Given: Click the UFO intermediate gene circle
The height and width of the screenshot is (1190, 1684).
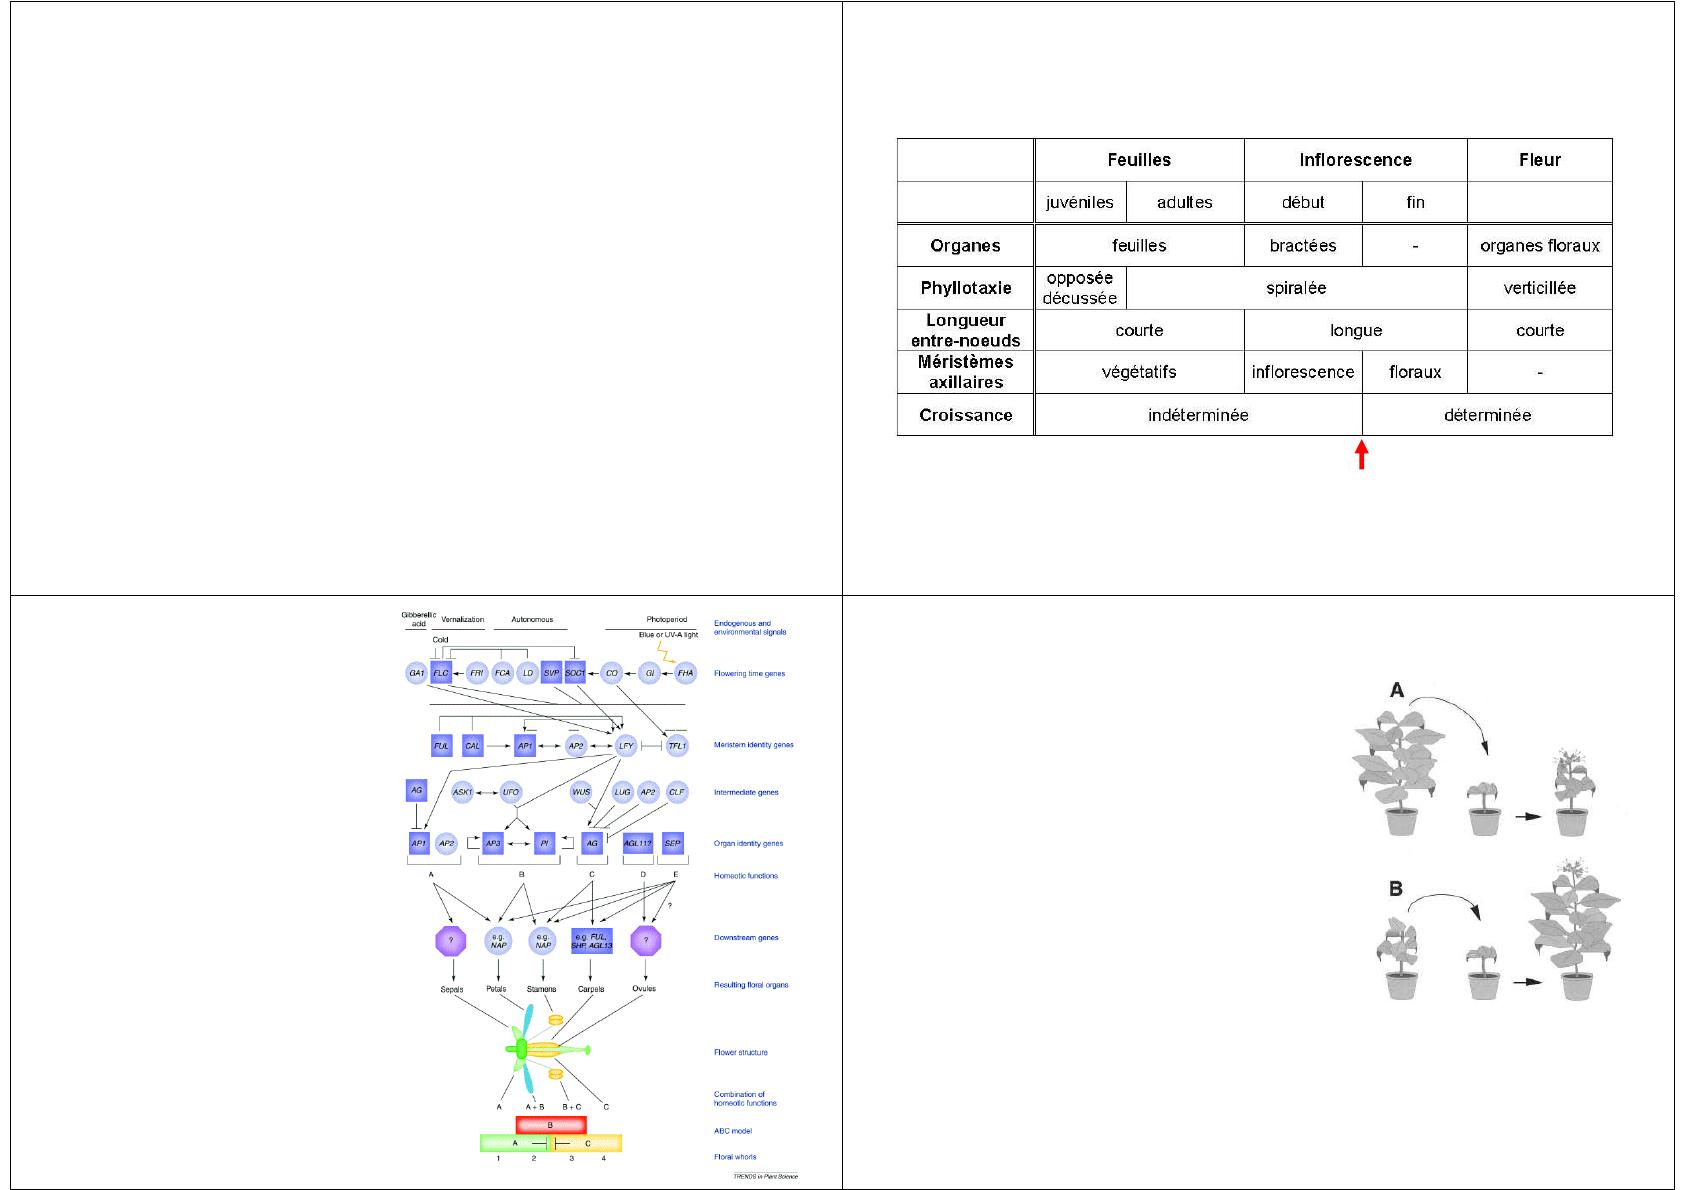Looking at the screenshot, I should pos(510,792).
